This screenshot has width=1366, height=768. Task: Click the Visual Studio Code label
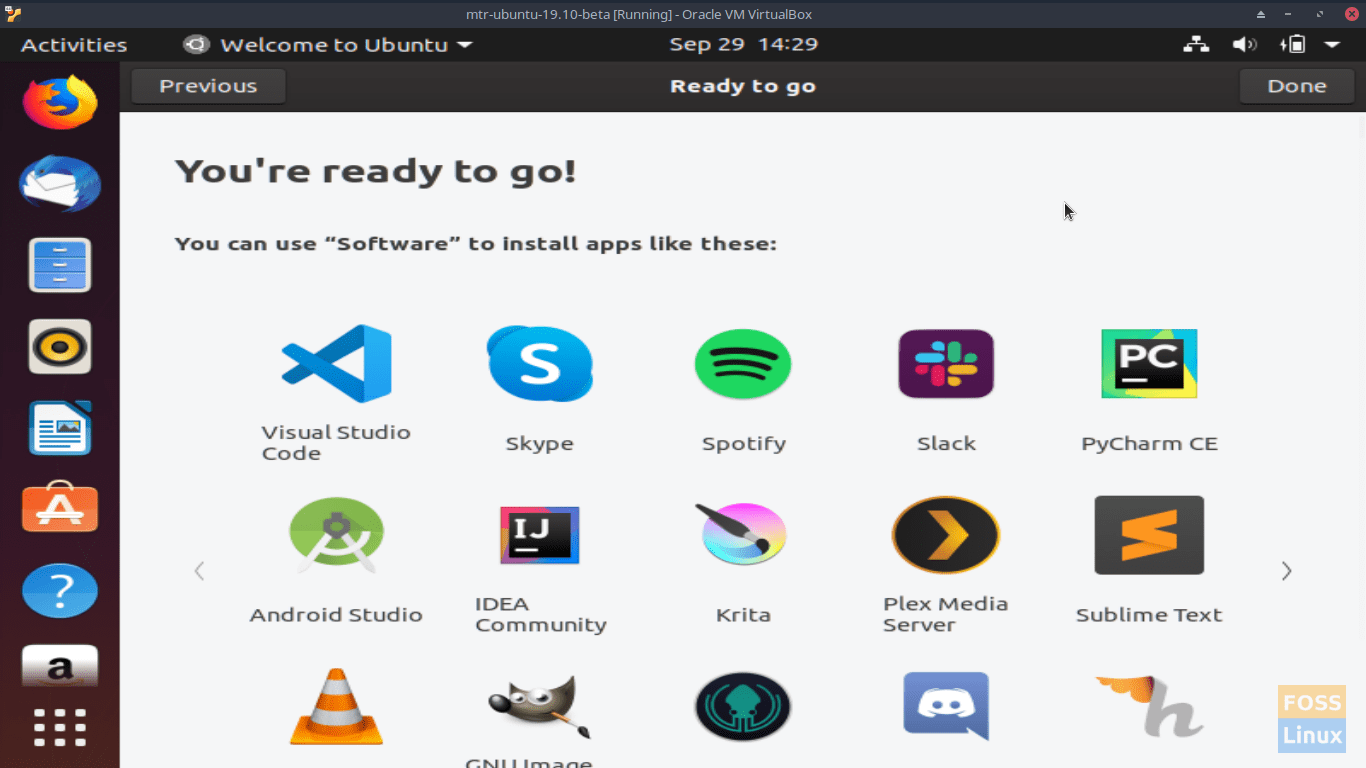[336, 443]
